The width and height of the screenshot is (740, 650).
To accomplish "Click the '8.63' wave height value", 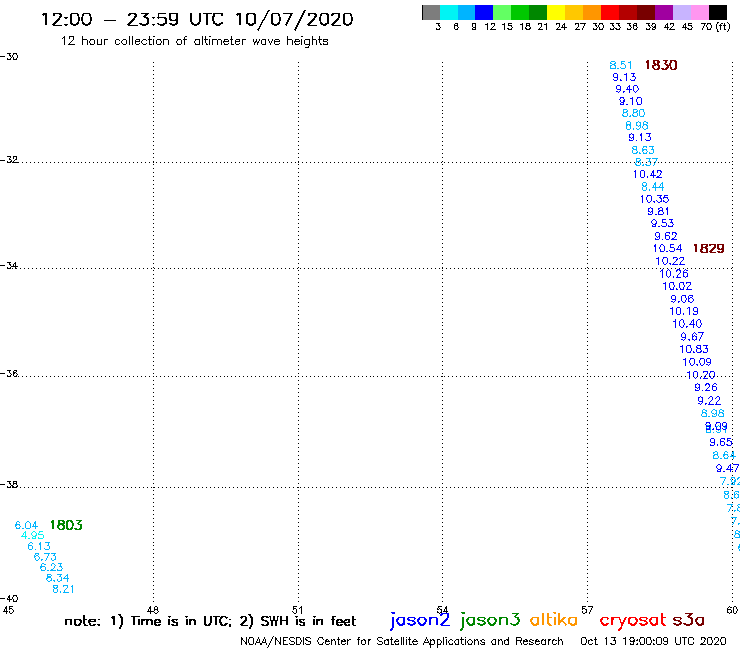I will [x=643, y=150].
